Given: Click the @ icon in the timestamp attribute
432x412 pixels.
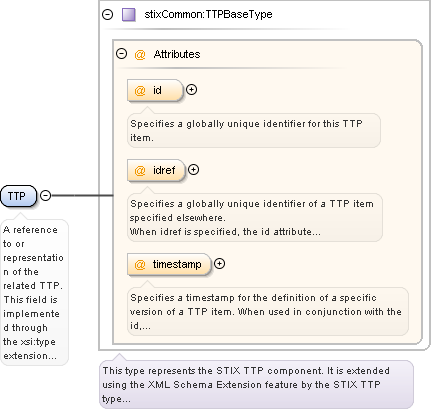Looking at the screenshot, I should click(x=140, y=265).
